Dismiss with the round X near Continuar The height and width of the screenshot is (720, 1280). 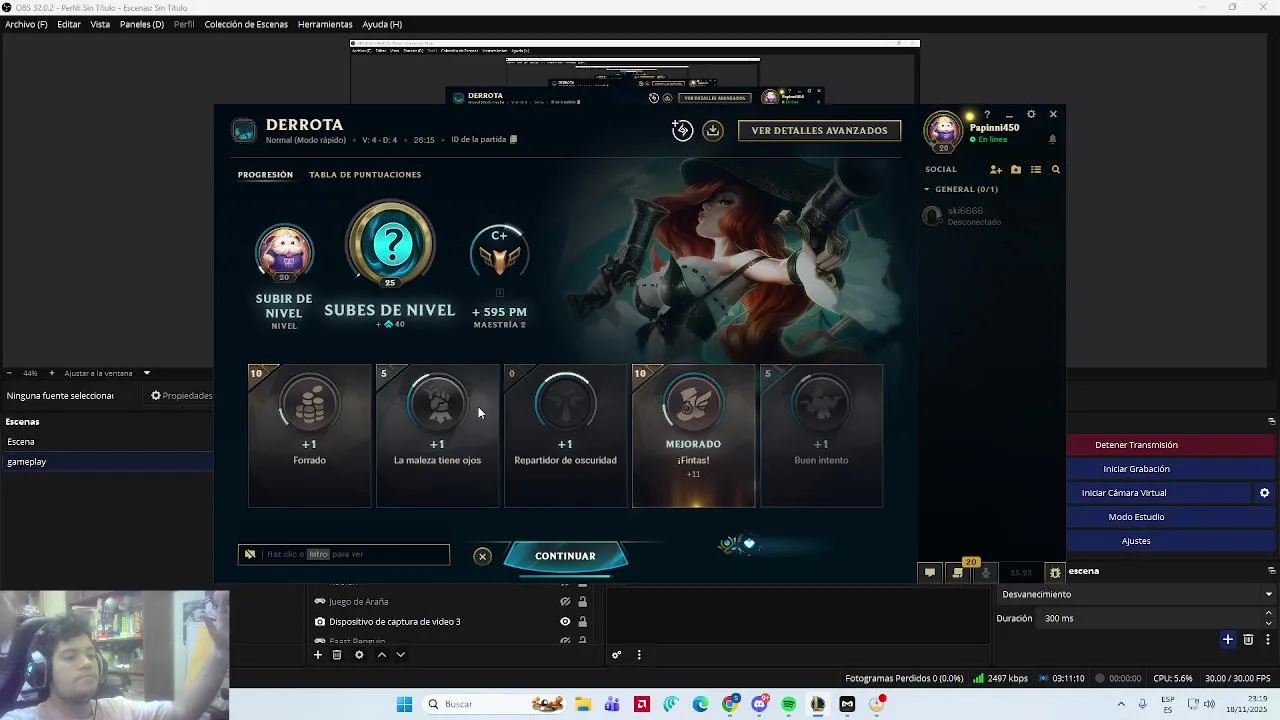pyautogui.click(x=482, y=556)
